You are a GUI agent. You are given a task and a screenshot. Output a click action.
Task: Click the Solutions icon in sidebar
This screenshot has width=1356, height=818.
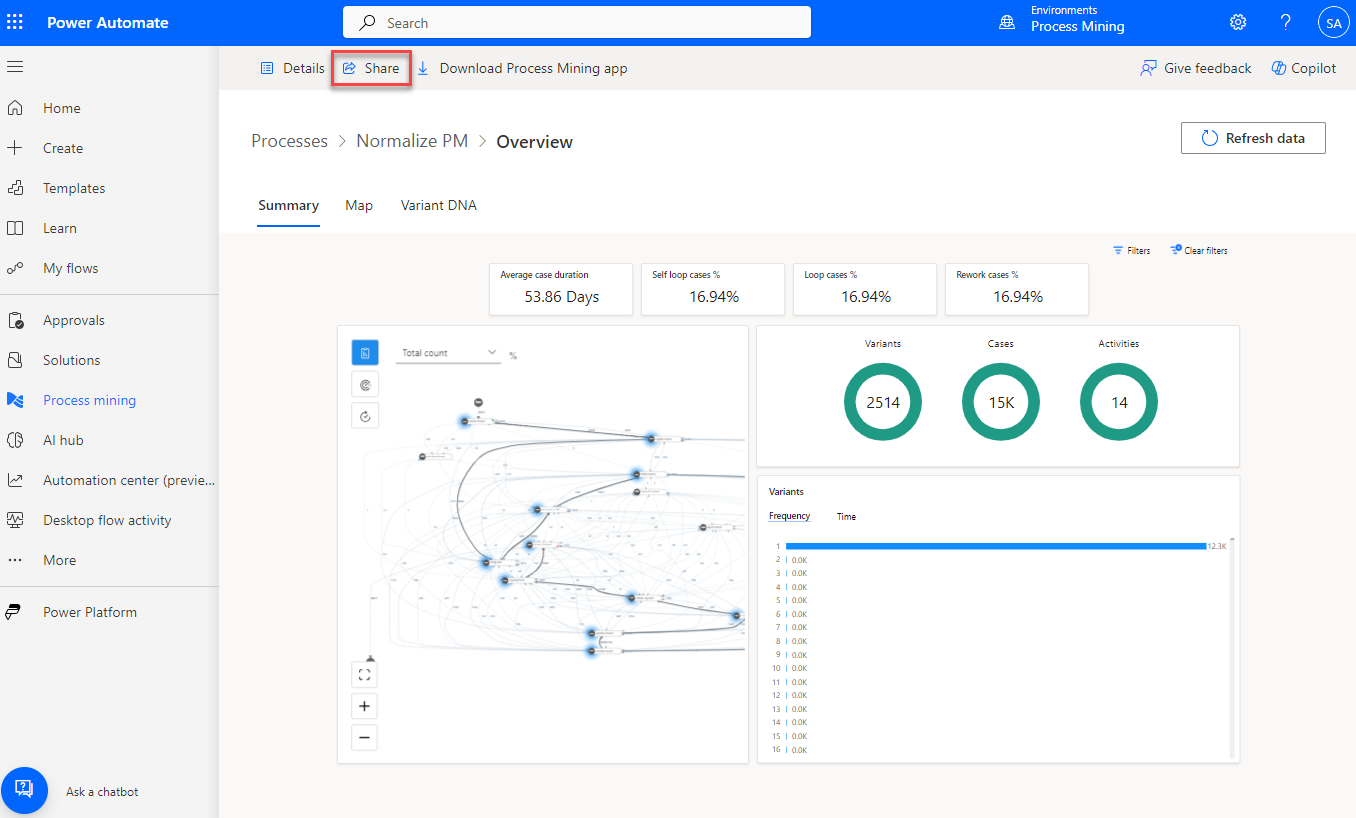[15, 360]
